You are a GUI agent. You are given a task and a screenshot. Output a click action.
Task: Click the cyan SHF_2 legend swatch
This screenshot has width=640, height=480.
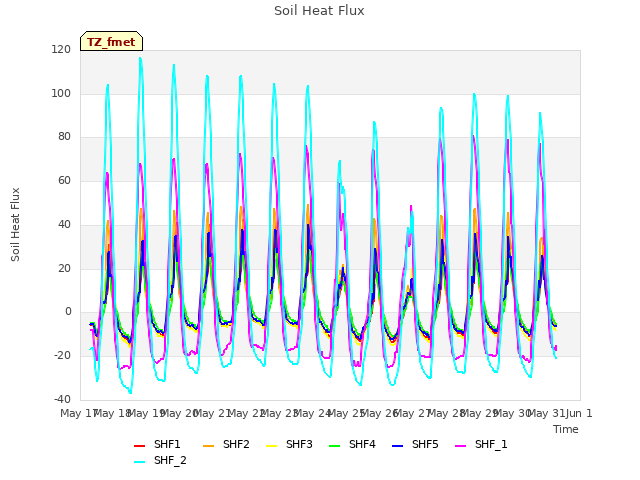click(x=140, y=462)
